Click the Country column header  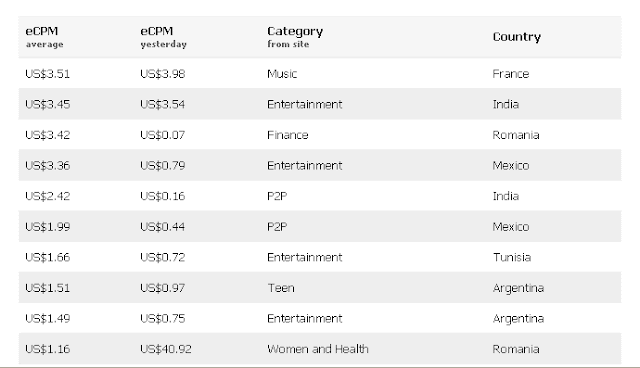pyautogui.click(x=517, y=37)
